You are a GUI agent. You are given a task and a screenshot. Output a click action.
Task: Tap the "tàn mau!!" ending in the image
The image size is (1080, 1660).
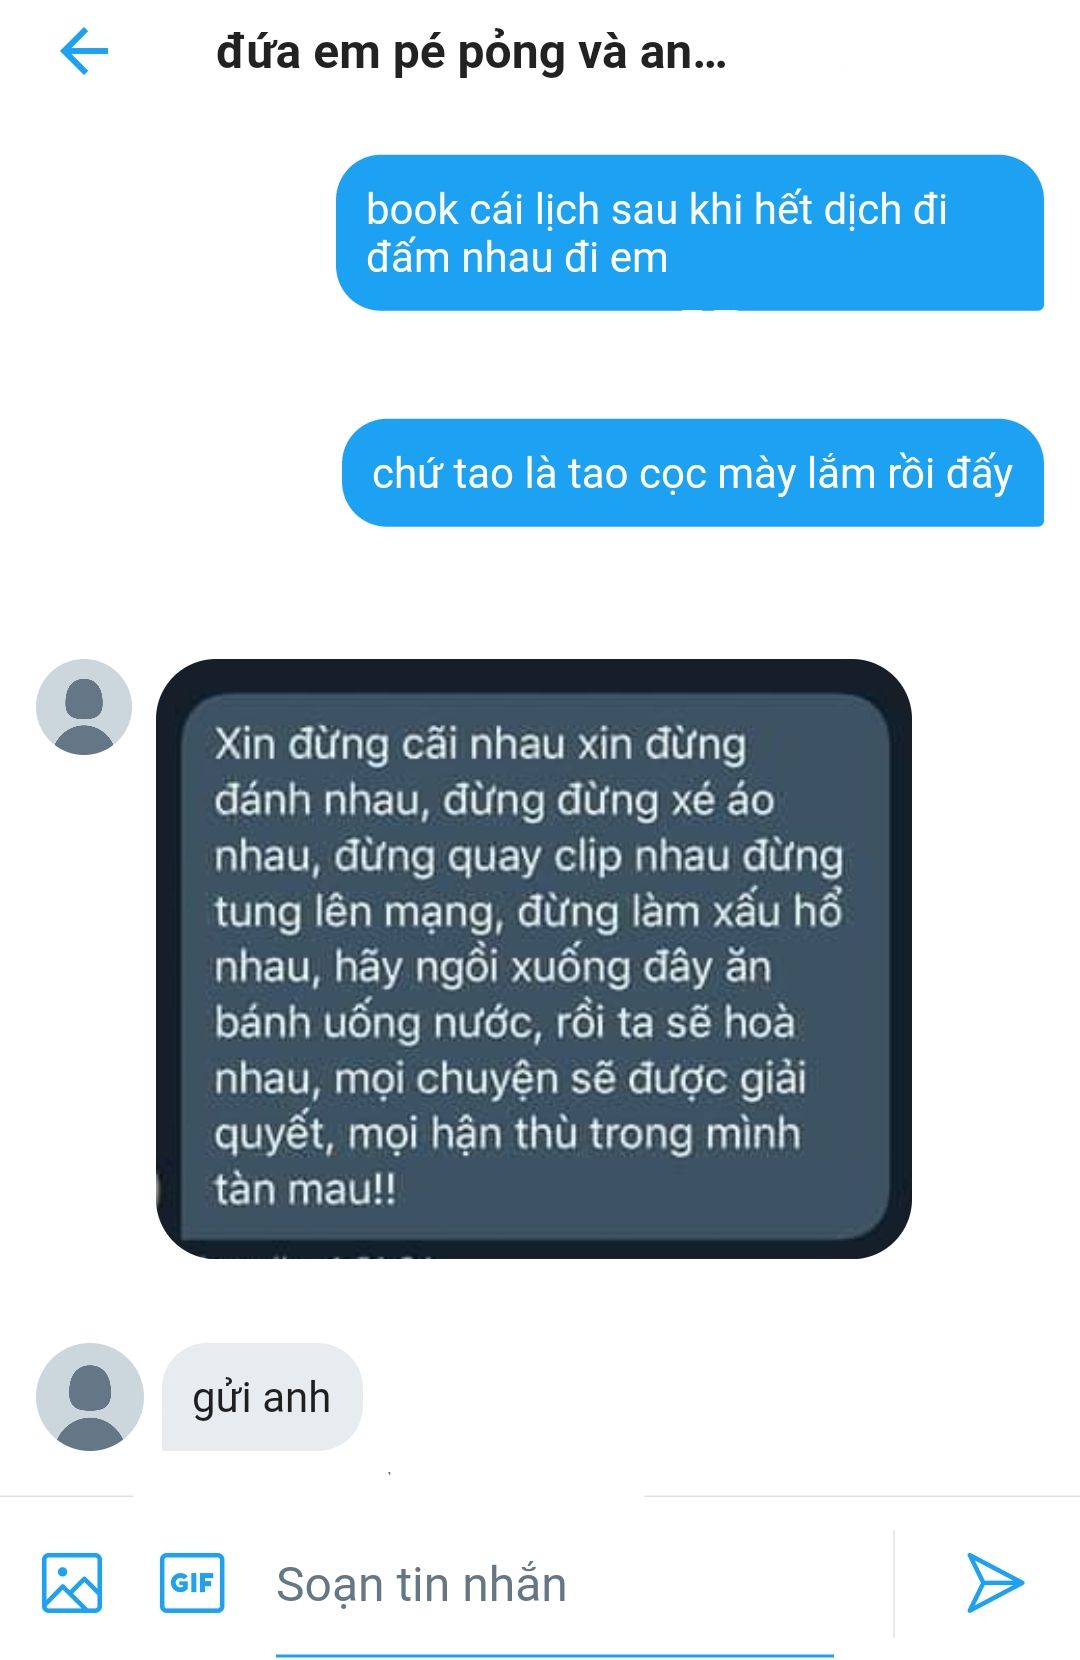coord(305,1190)
